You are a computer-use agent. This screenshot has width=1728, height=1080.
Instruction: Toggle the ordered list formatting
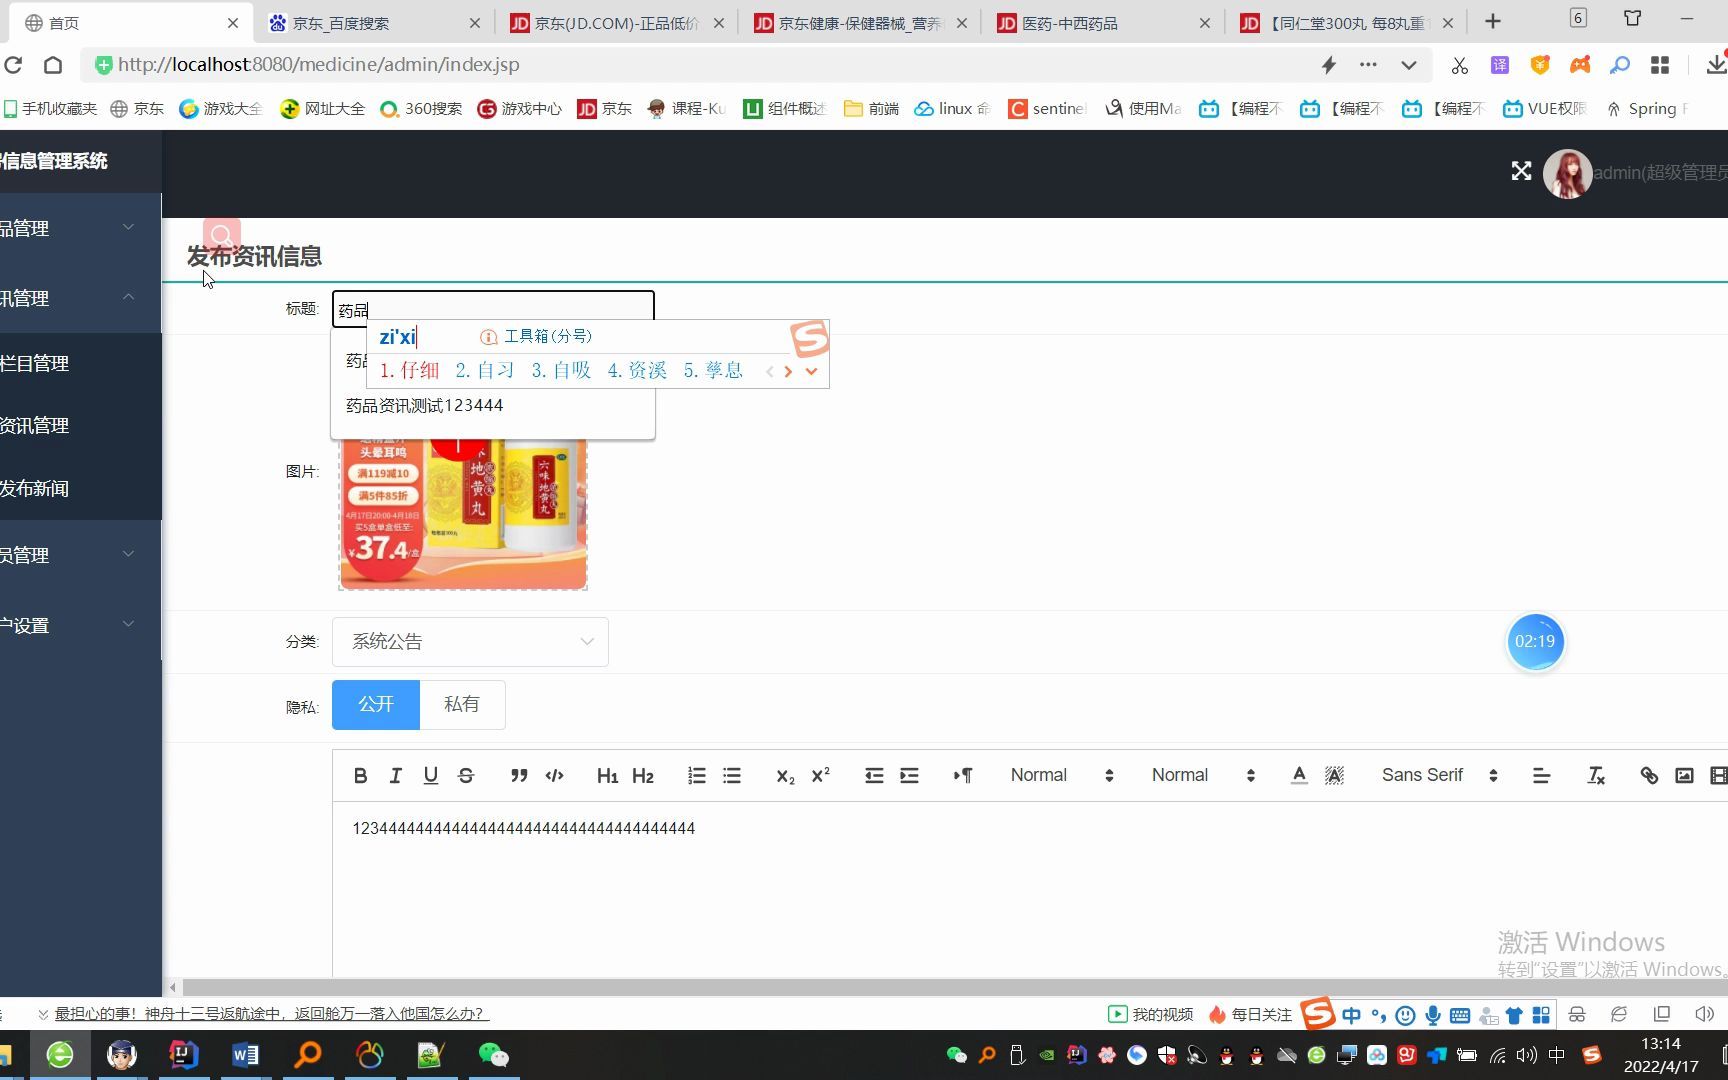(x=696, y=775)
